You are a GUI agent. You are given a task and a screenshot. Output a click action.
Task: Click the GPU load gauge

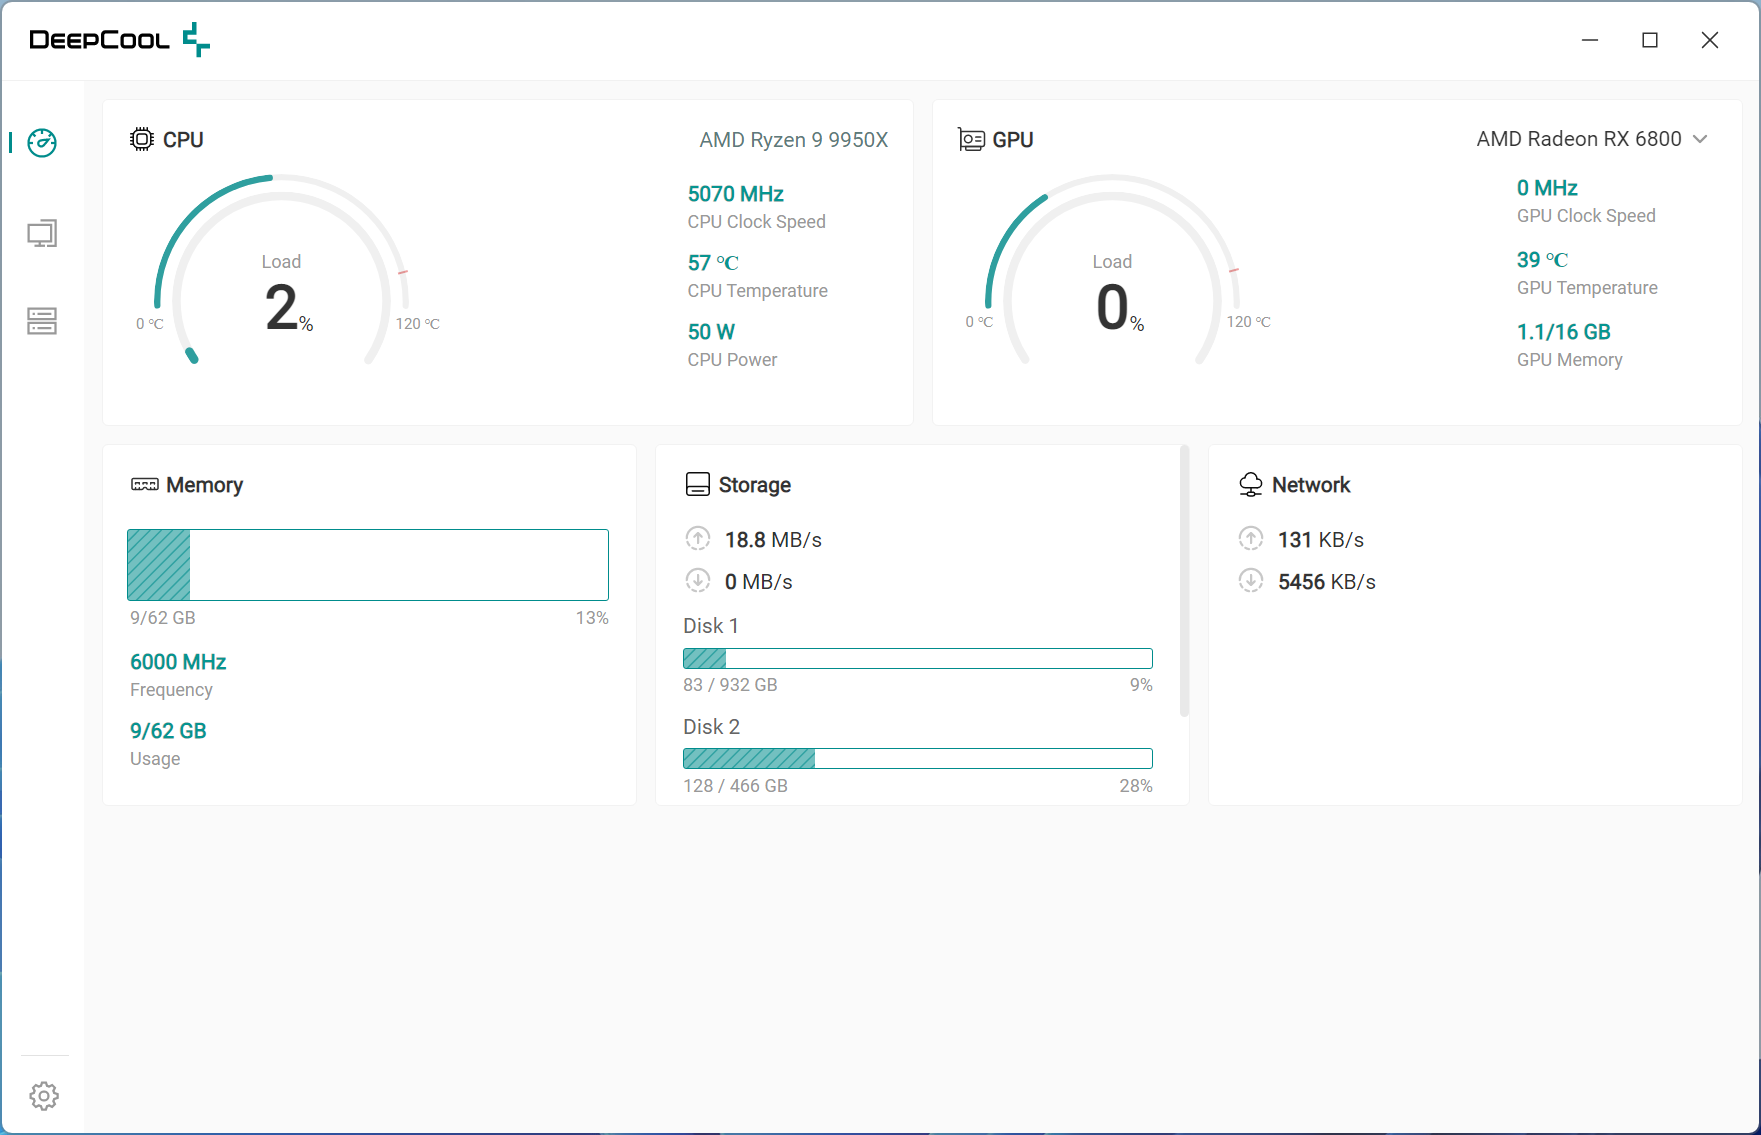click(1112, 272)
